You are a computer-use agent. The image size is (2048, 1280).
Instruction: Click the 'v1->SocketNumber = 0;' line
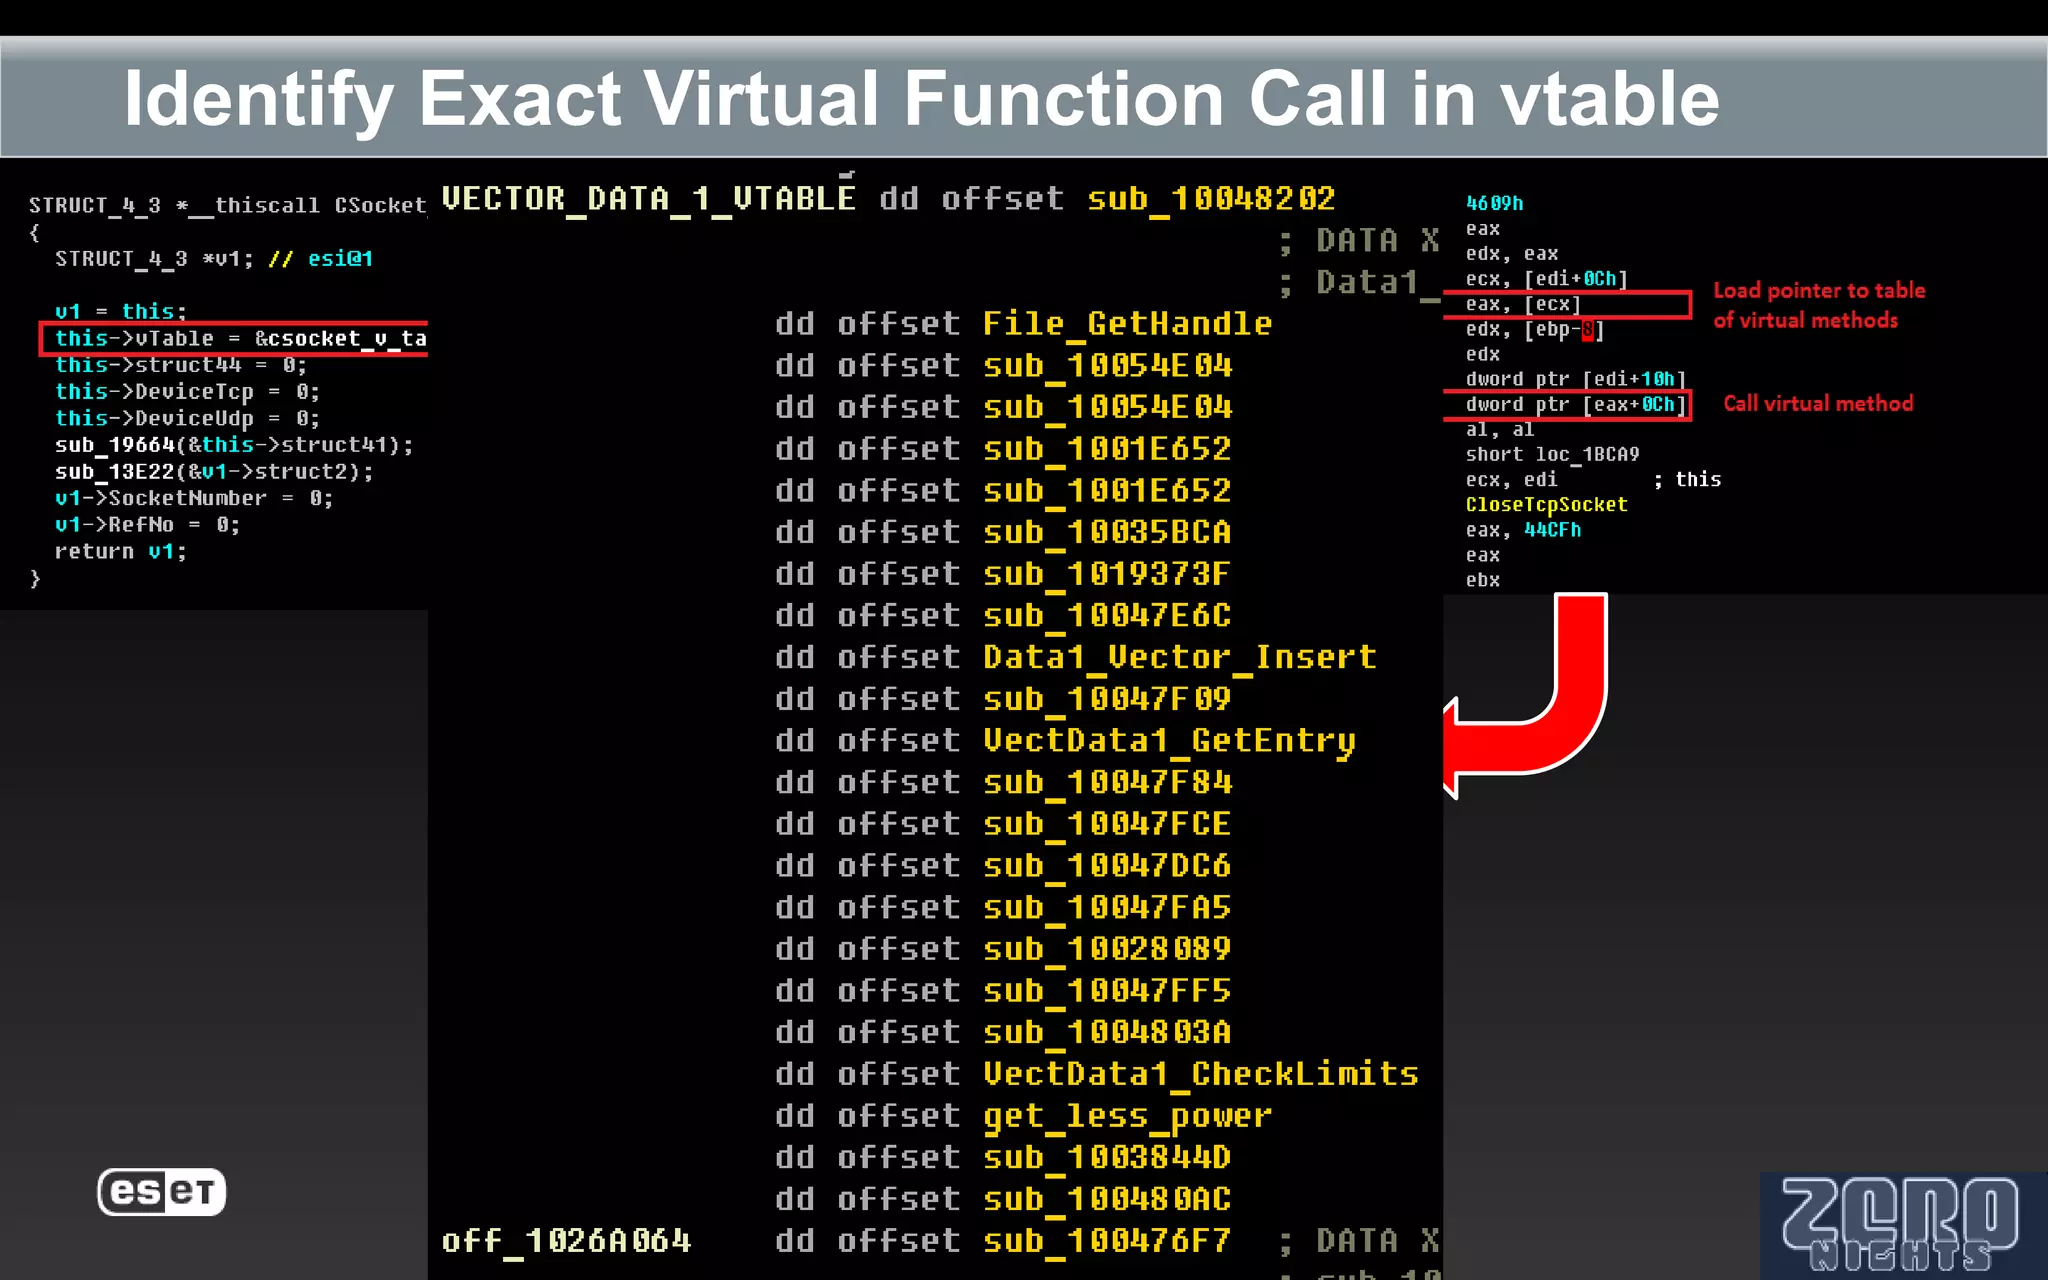(194, 498)
